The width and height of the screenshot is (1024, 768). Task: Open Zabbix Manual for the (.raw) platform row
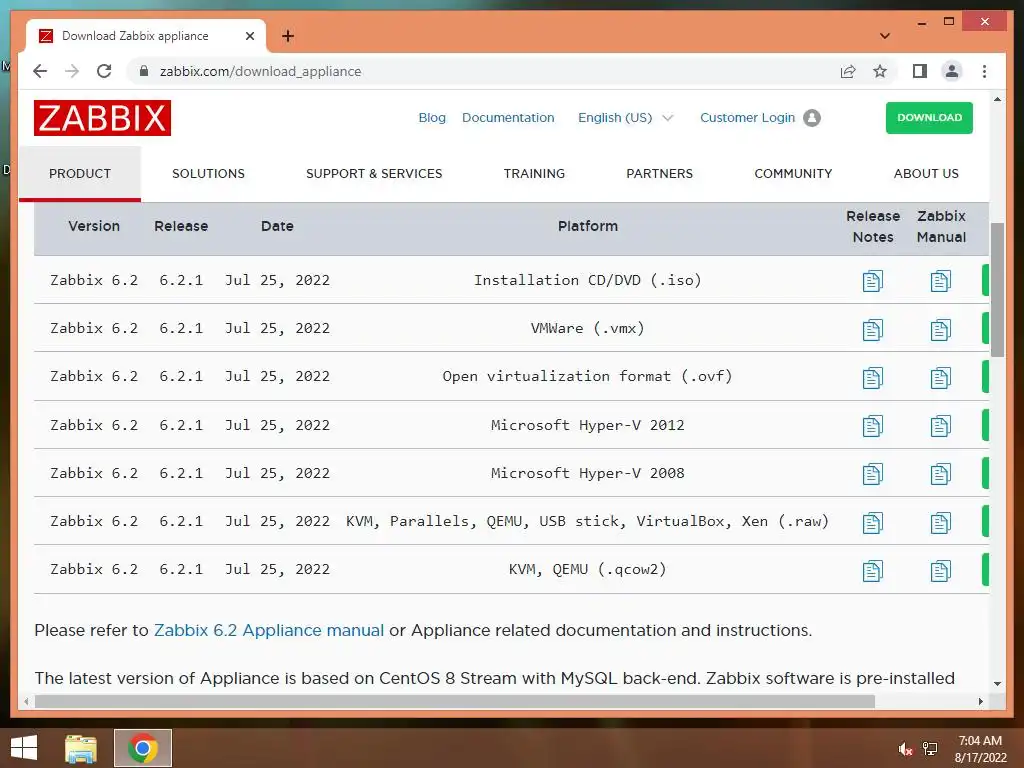[x=940, y=522]
